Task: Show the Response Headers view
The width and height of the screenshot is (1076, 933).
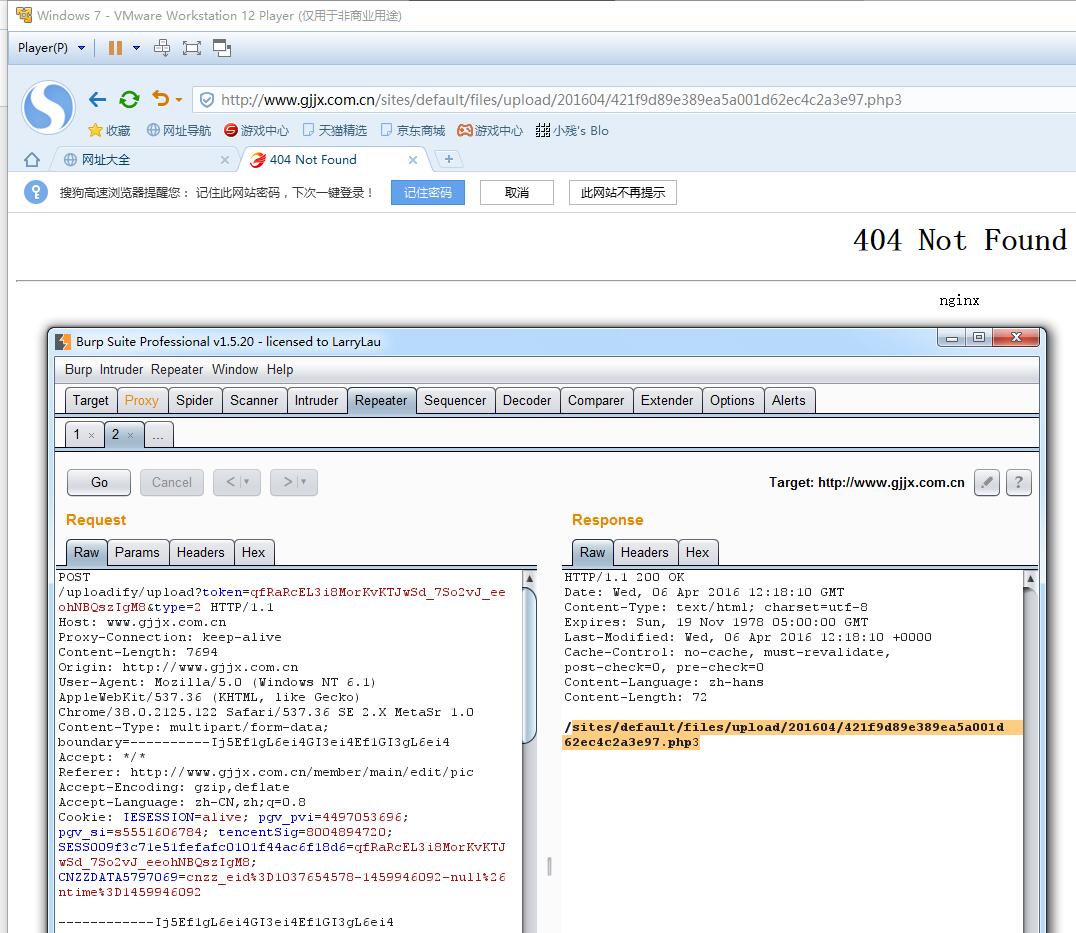Action: pyautogui.click(x=644, y=552)
